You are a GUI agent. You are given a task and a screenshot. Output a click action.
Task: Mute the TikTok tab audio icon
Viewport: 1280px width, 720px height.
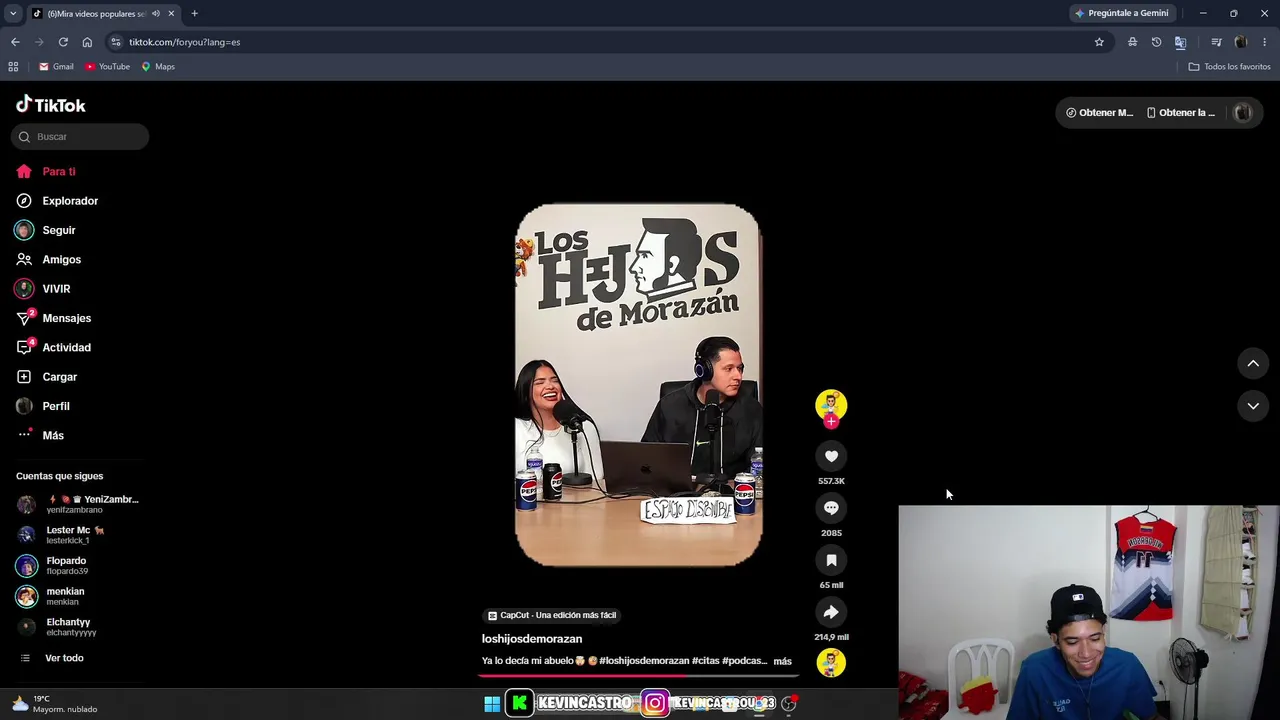[156, 13]
